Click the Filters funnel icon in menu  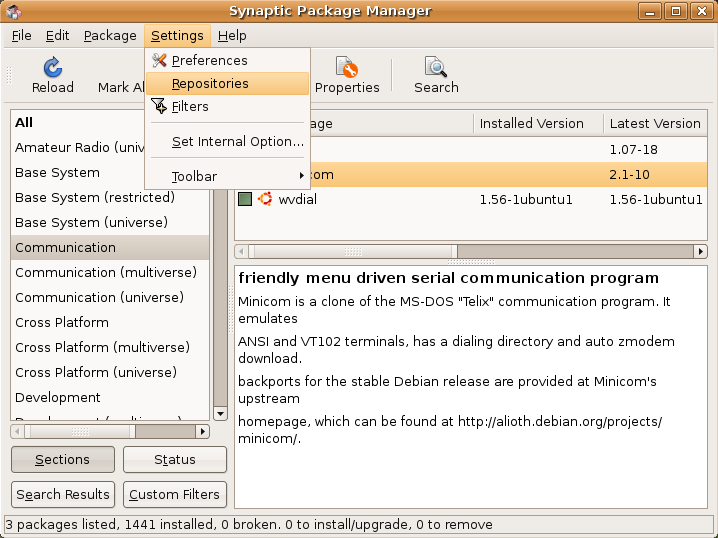click(159, 106)
